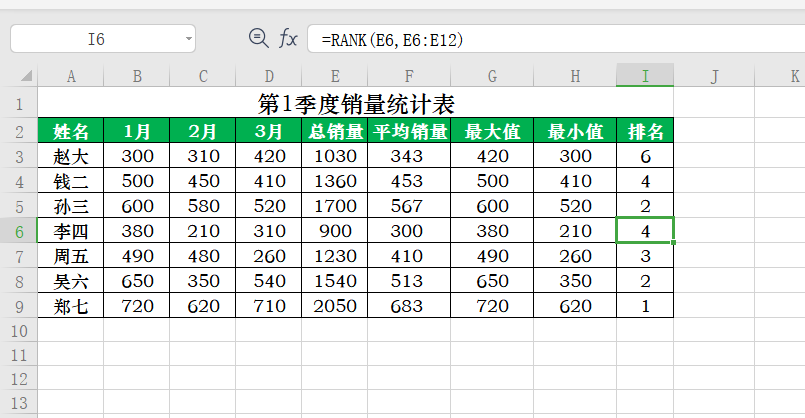805x418 pixels.
Task: Click 孙三's 2月 value 580
Action: click(x=203, y=206)
